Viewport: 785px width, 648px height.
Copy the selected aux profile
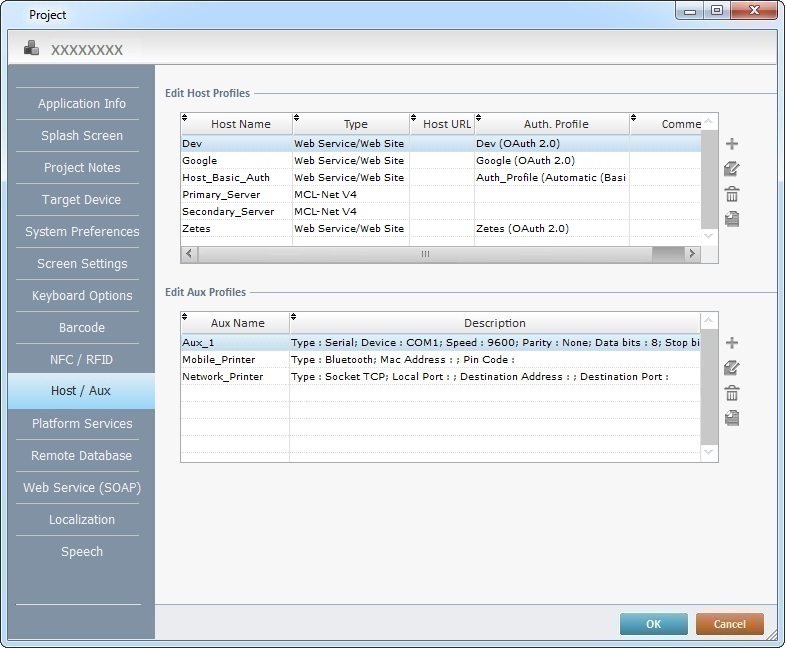732,418
